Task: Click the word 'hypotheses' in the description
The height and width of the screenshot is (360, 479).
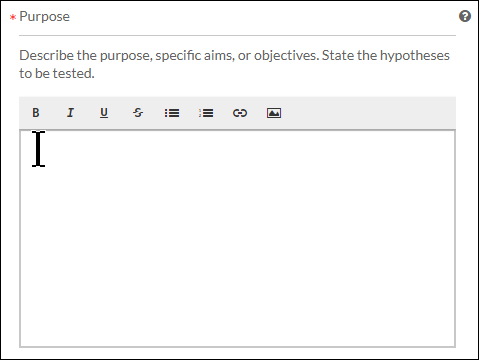Action: [415, 55]
